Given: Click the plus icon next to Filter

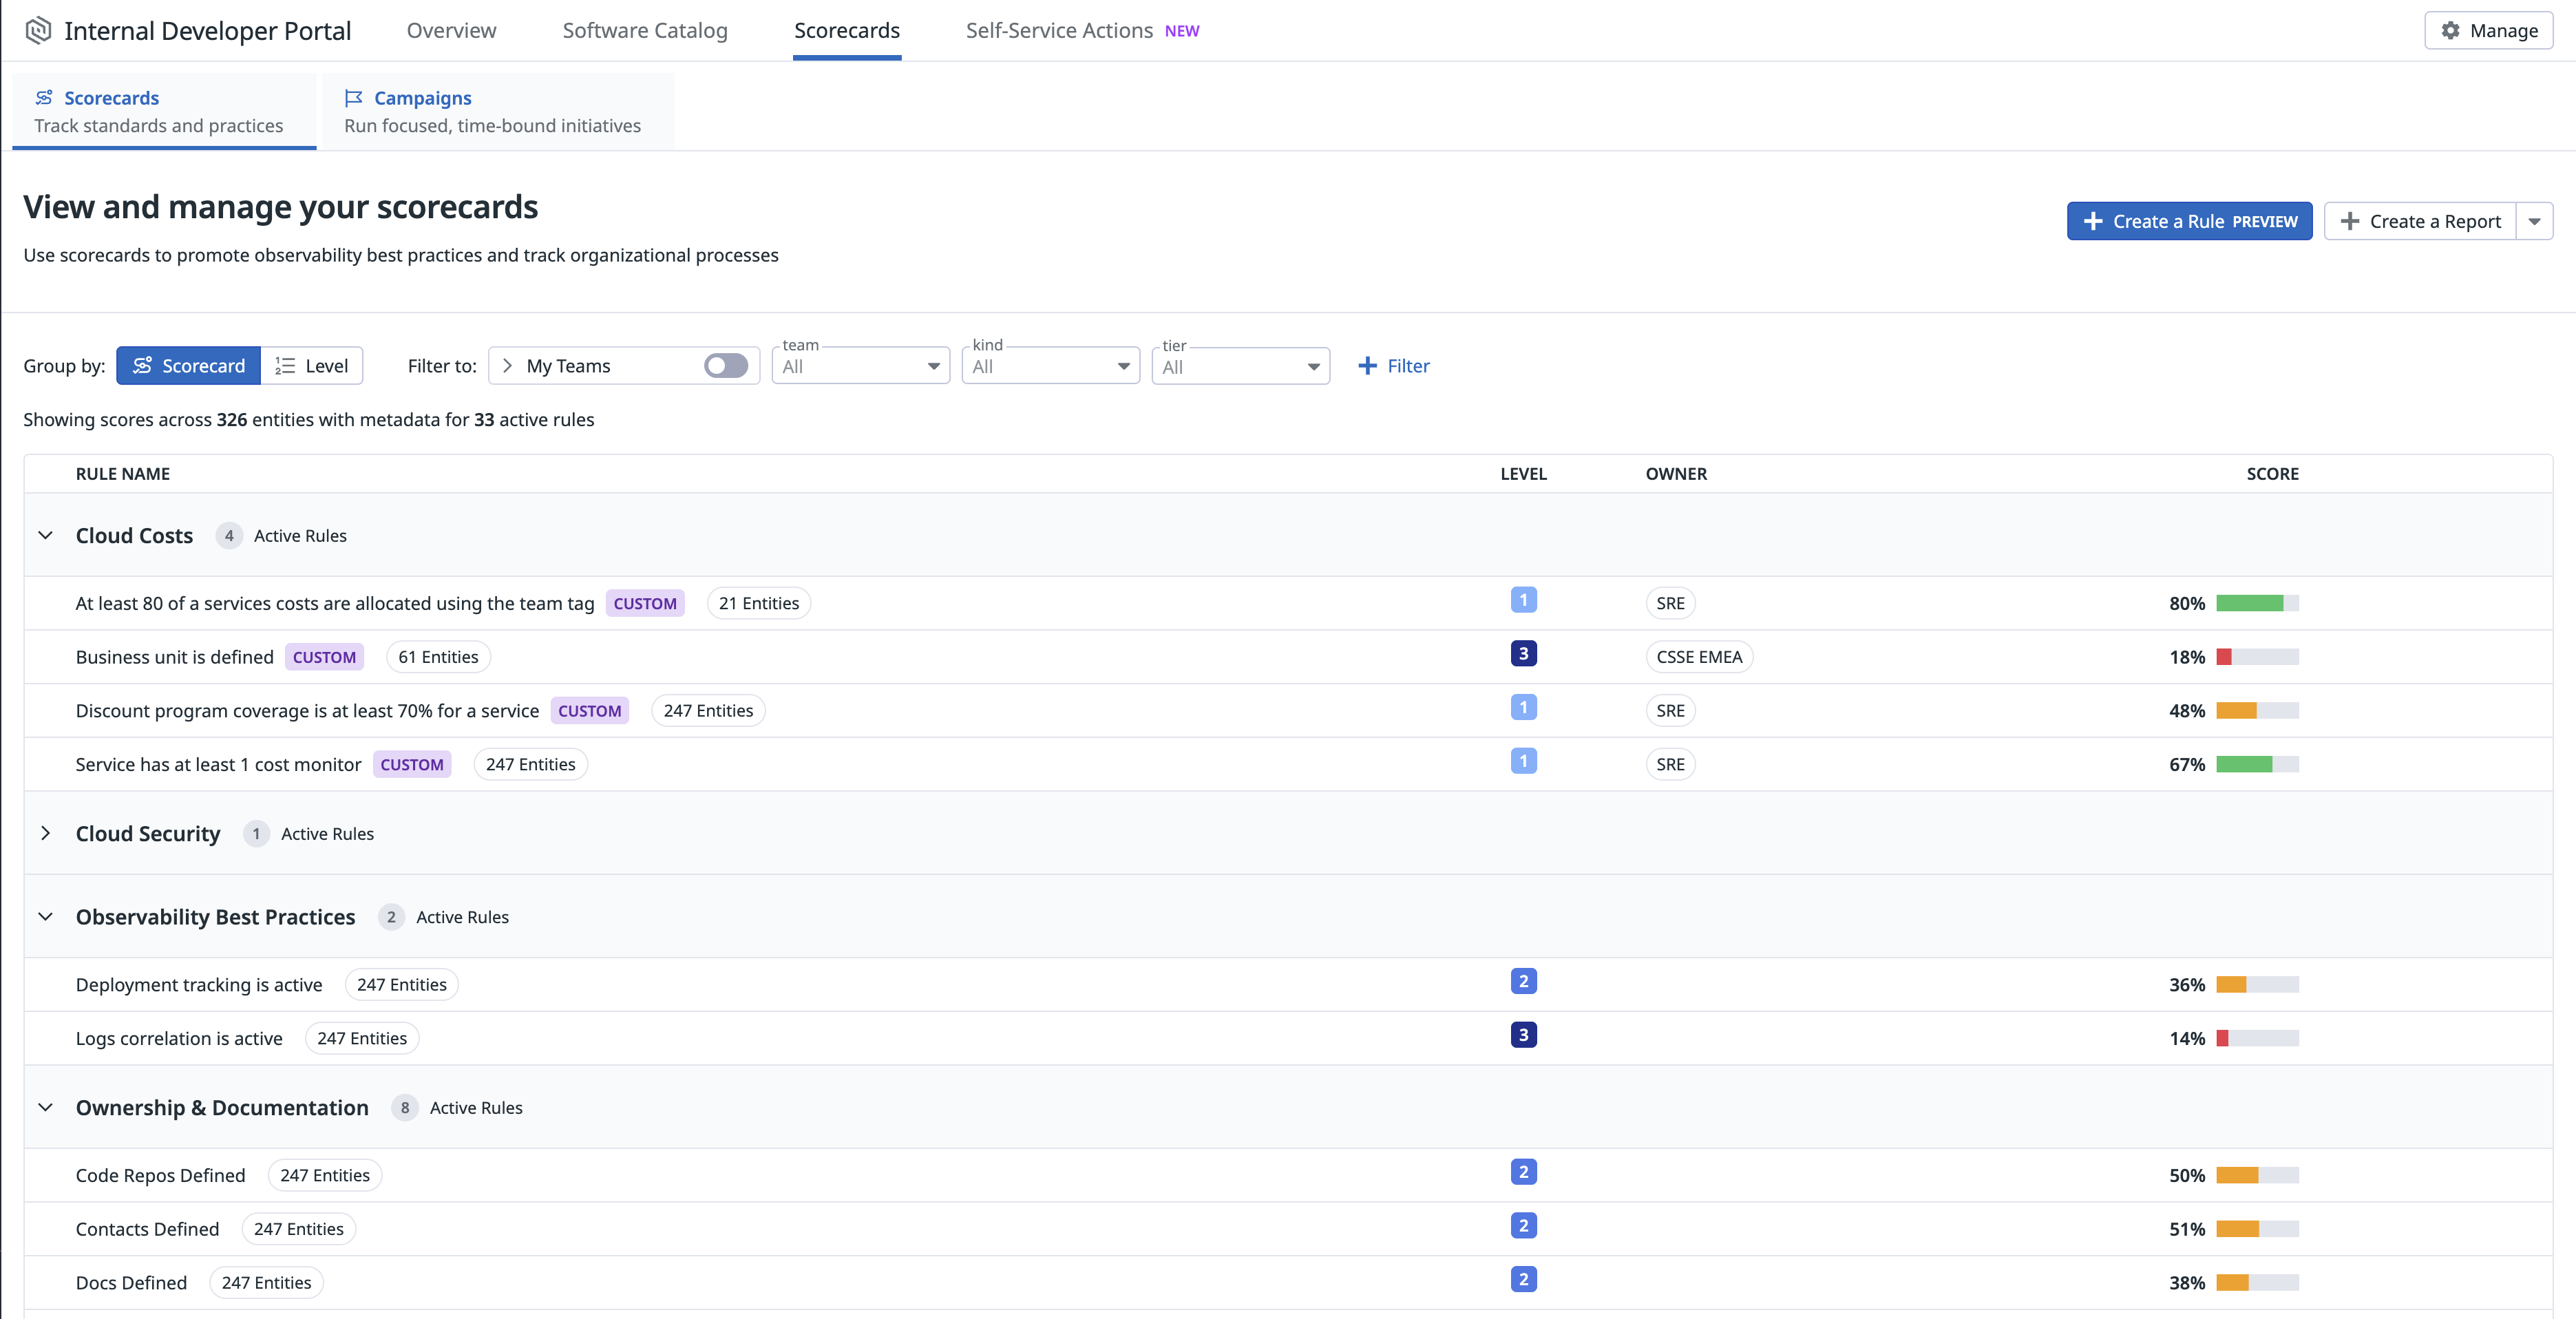Looking at the screenshot, I should click(1367, 366).
